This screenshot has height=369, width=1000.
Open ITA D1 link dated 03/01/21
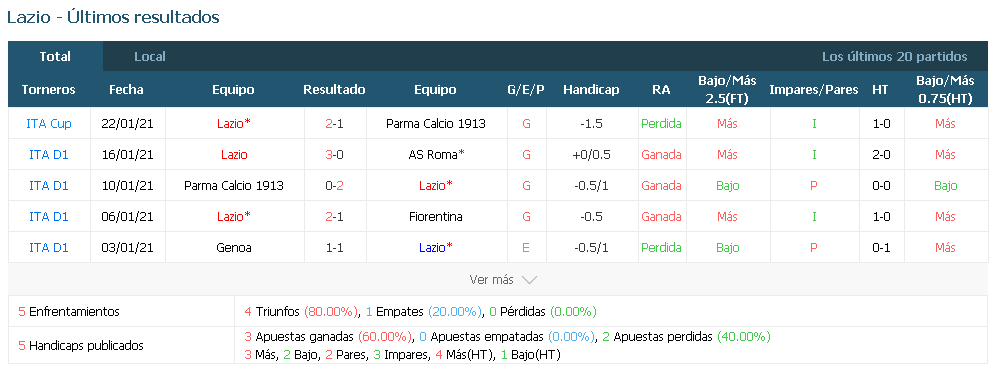pyautogui.click(x=49, y=247)
